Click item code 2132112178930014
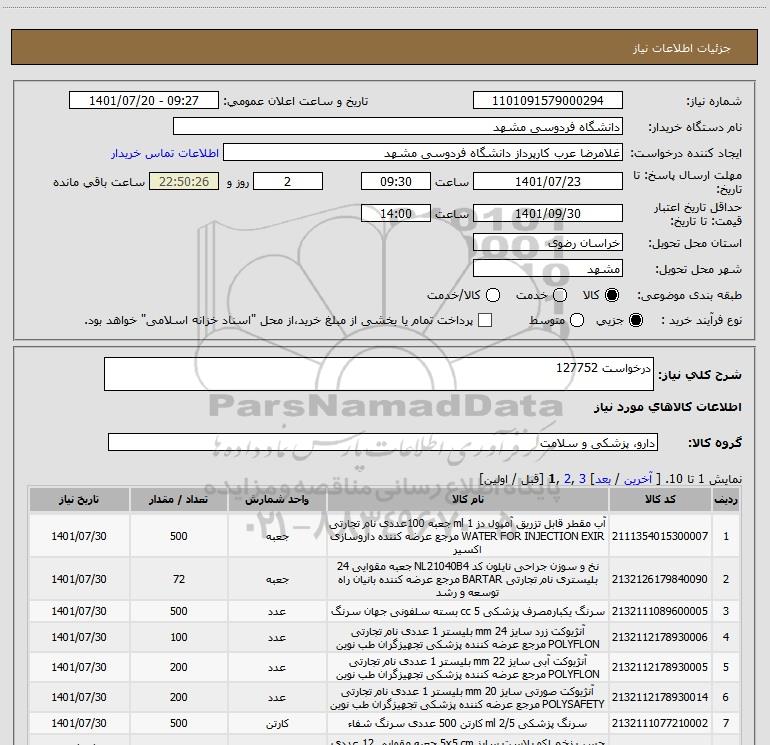770x745 pixels. [660, 697]
